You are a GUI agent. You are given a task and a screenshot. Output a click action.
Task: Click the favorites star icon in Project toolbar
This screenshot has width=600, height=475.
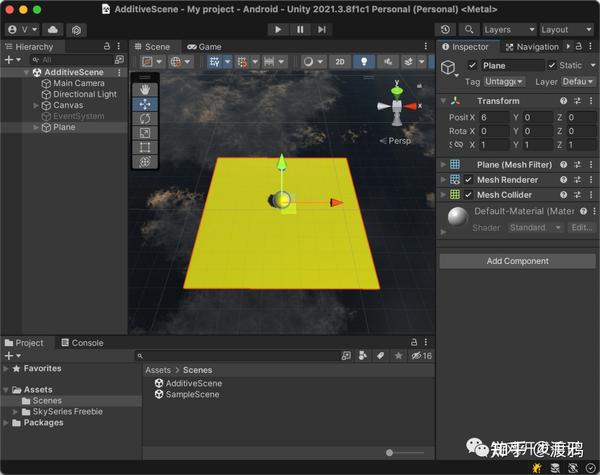coord(398,356)
